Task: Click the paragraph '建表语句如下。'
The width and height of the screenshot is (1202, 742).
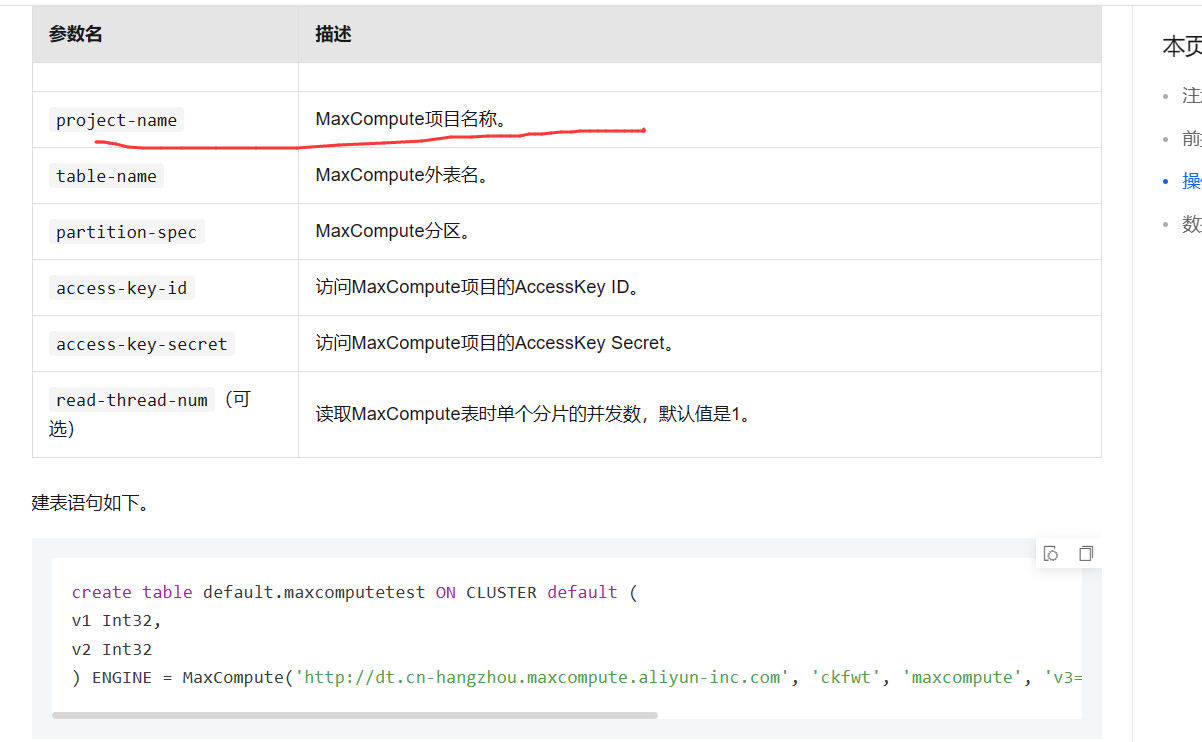Action: tap(91, 502)
